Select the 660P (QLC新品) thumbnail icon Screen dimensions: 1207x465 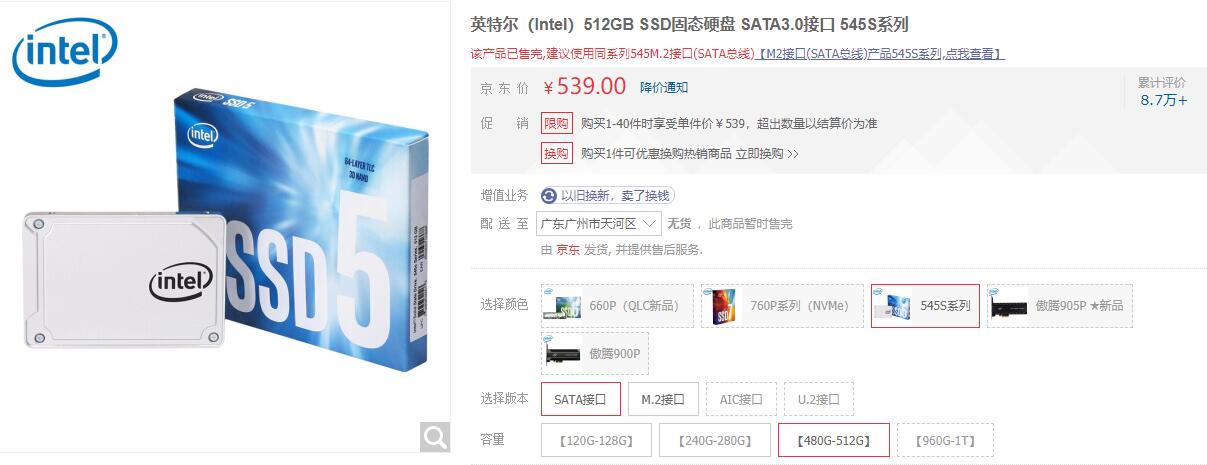point(563,306)
